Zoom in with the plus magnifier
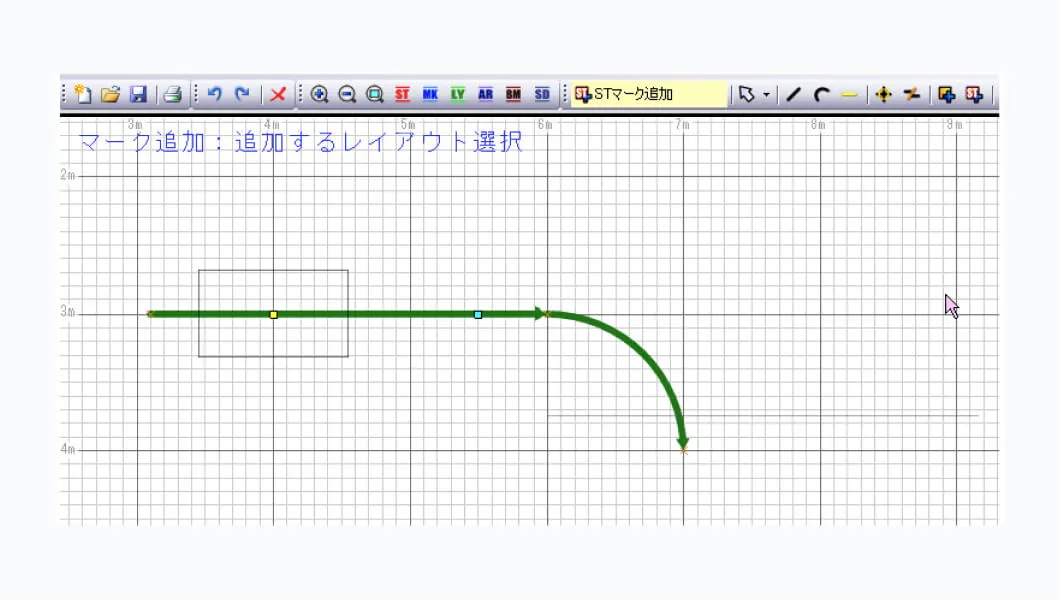 click(x=319, y=95)
